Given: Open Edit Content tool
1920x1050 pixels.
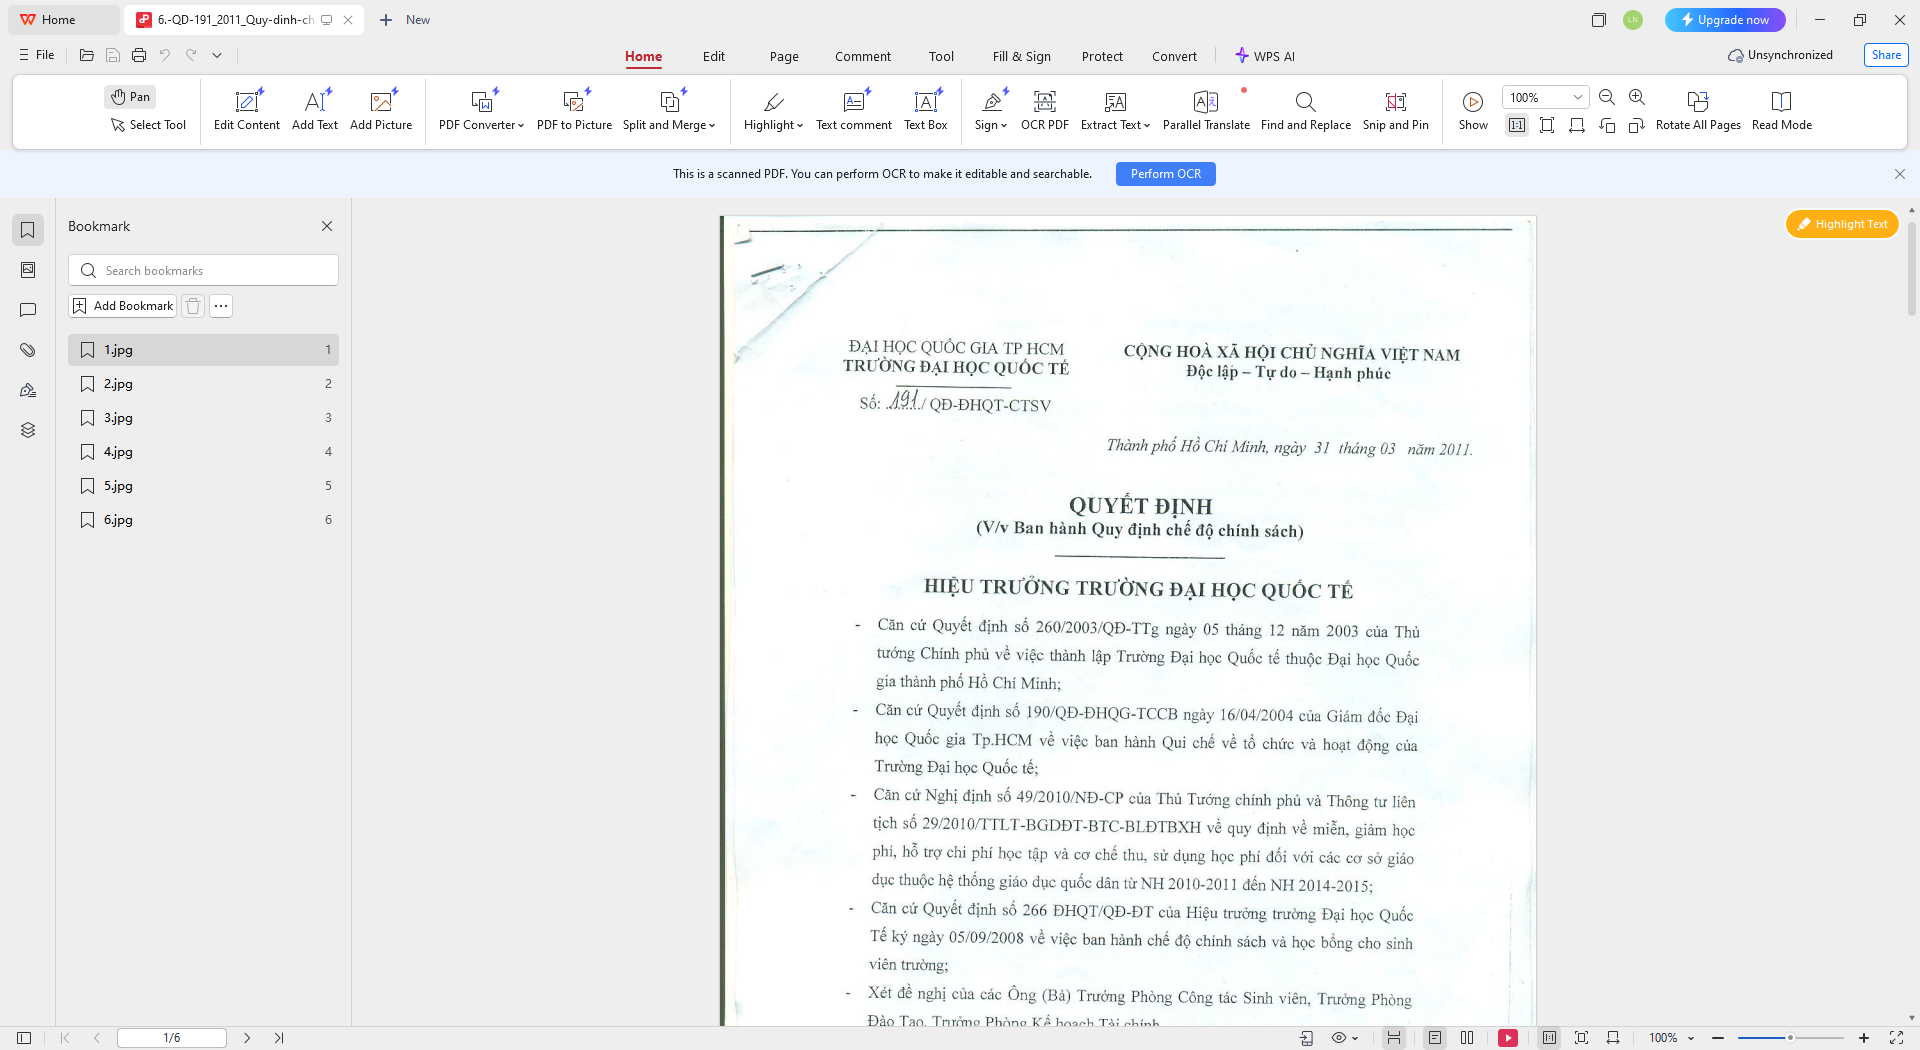Looking at the screenshot, I should 247,111.
